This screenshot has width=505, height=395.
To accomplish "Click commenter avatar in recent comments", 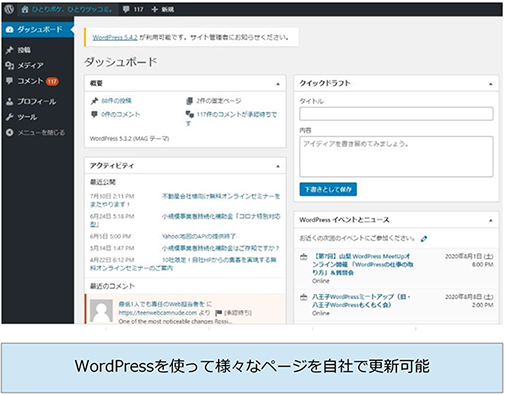I will [x=102, y=311].
